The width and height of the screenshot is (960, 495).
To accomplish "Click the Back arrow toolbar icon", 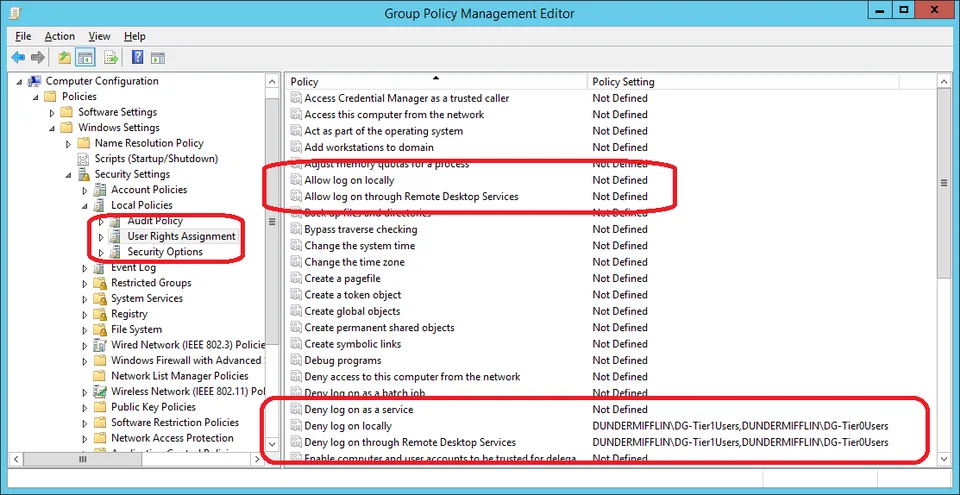I will coord(18,58).
